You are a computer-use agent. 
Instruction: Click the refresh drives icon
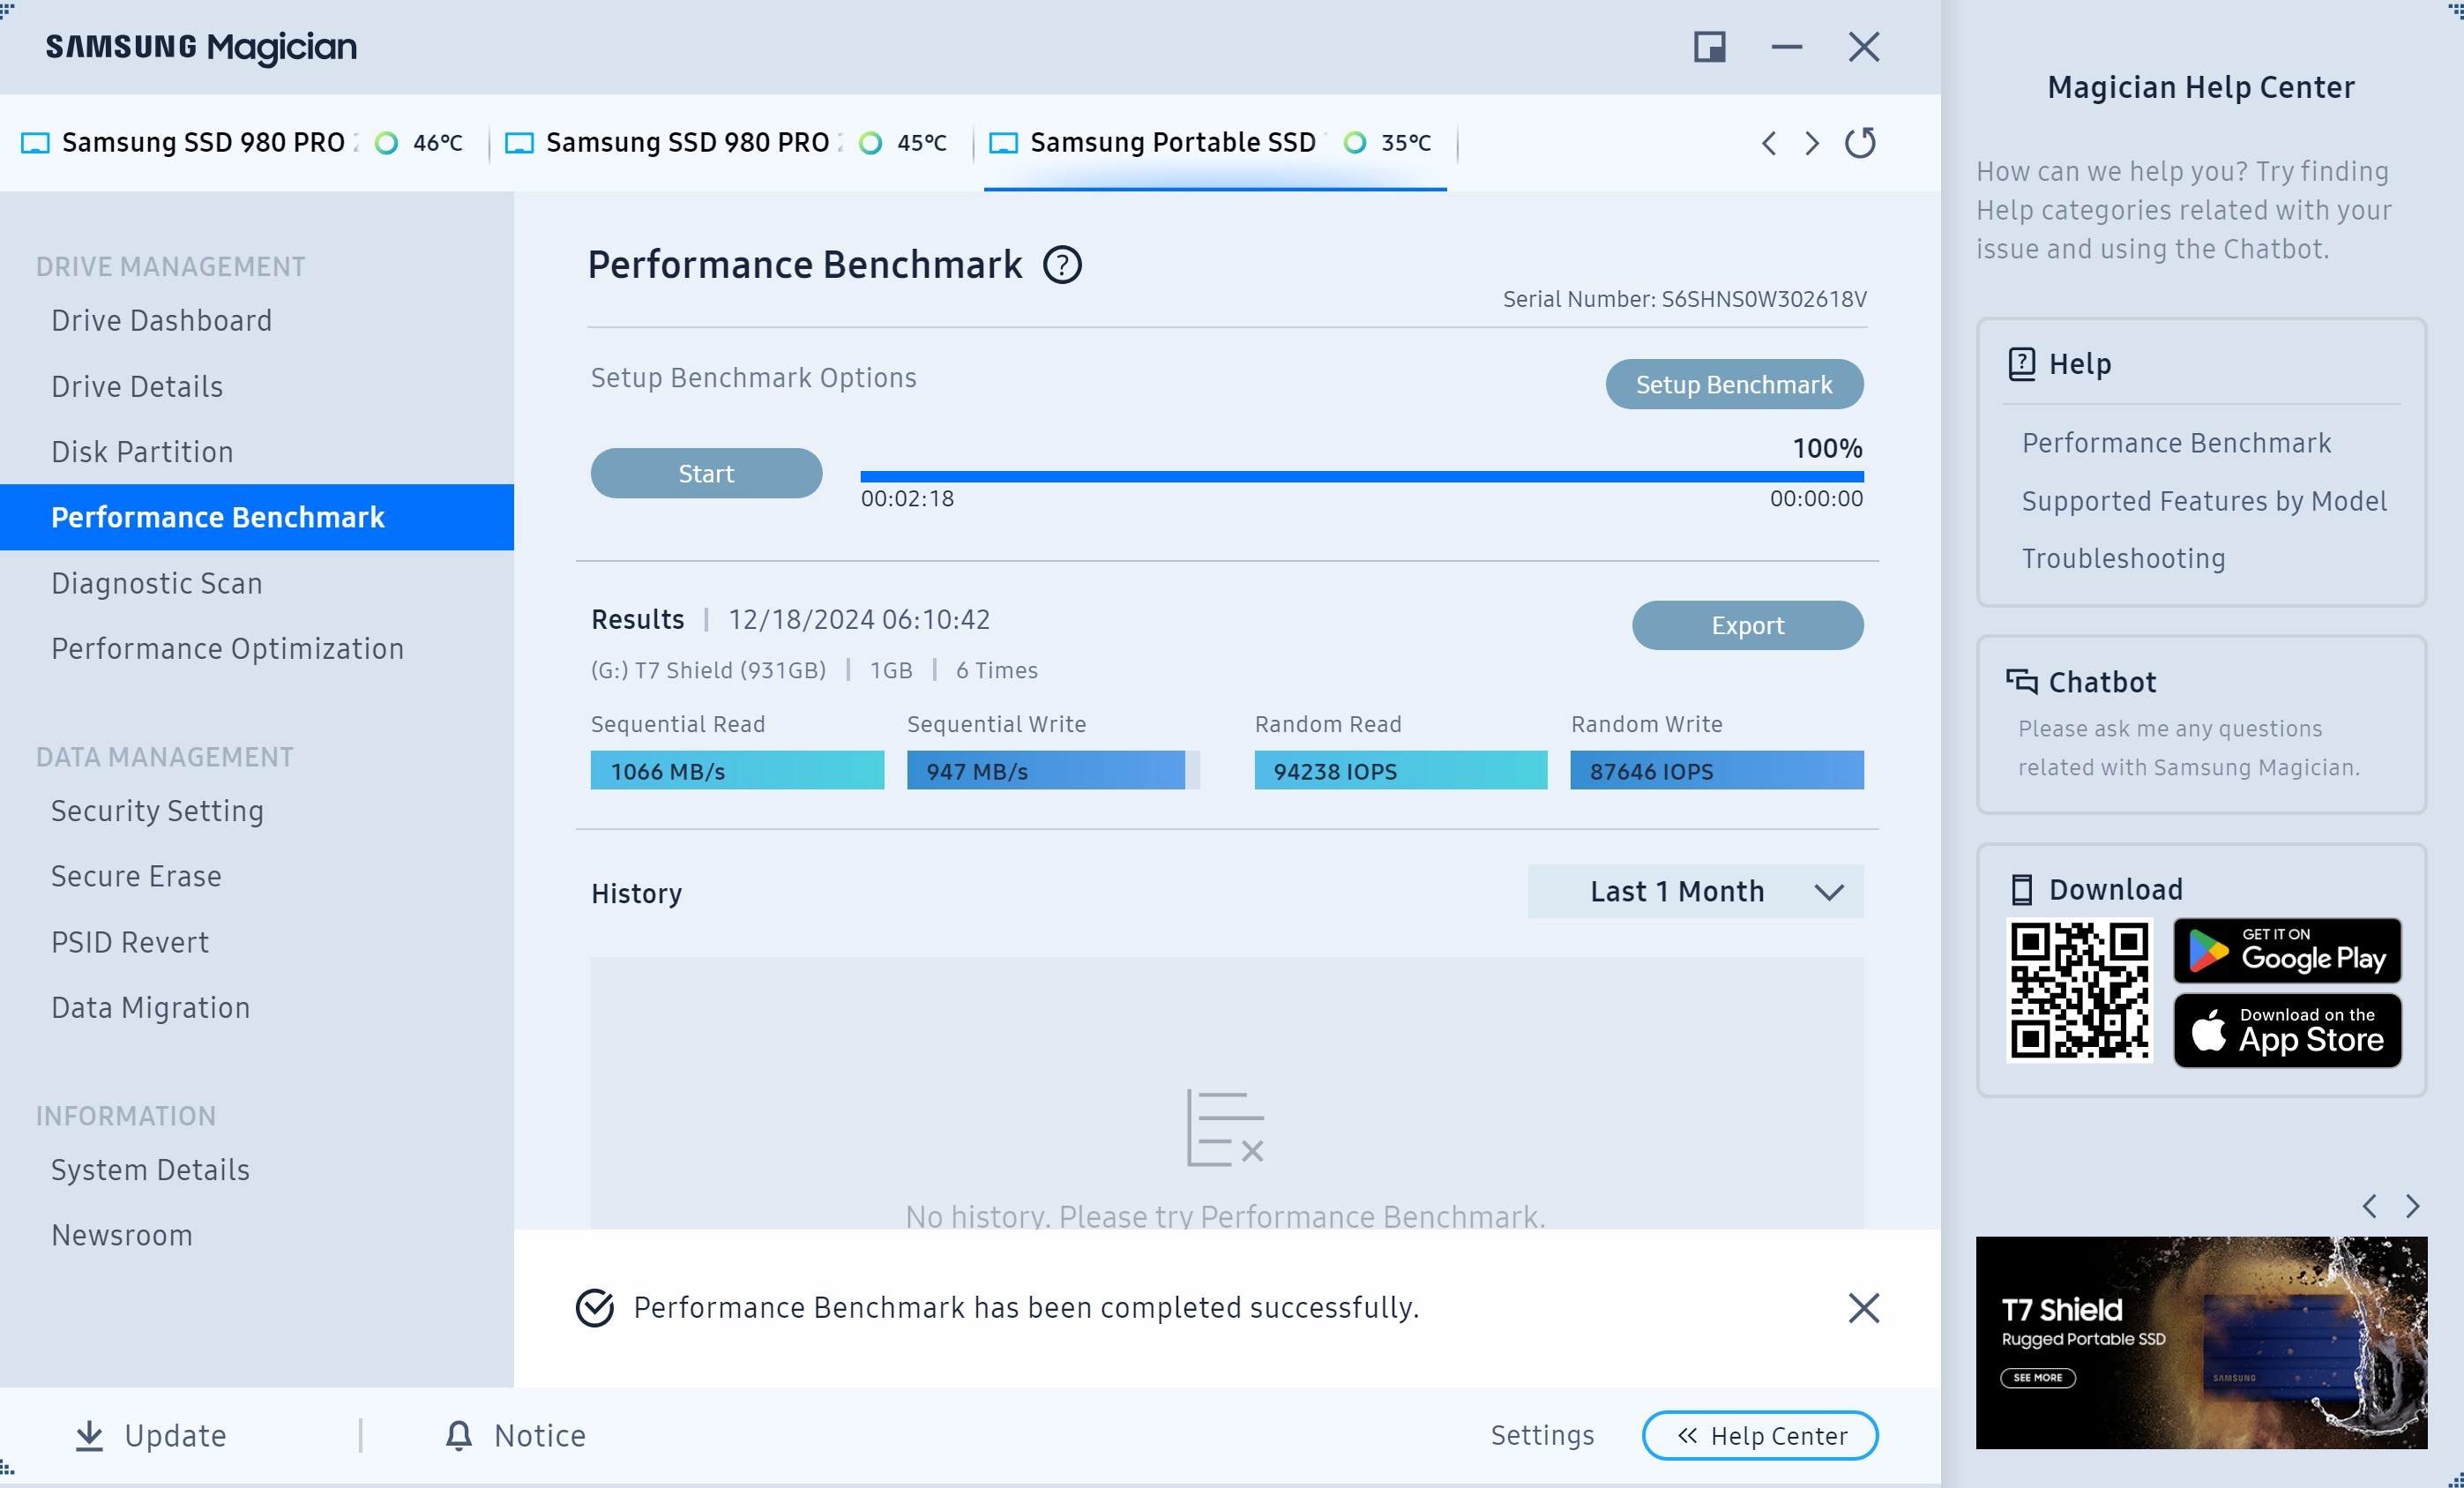1860,143
